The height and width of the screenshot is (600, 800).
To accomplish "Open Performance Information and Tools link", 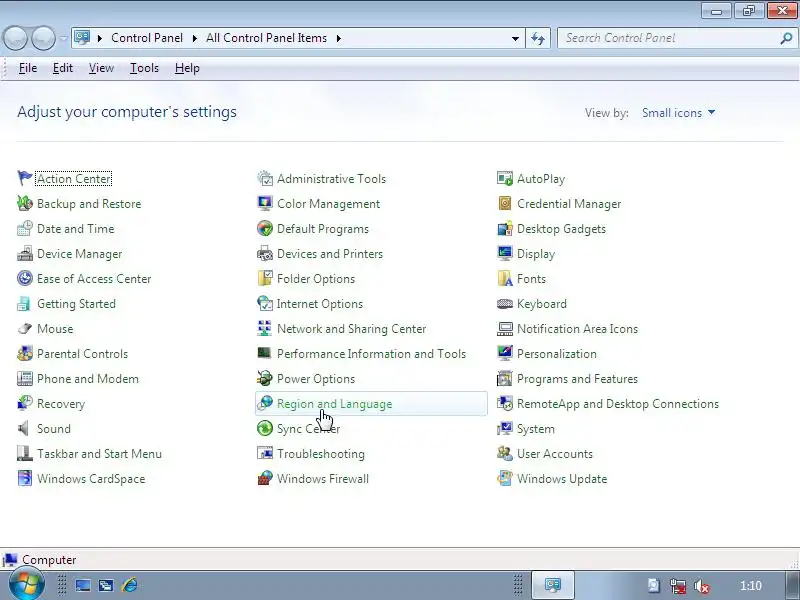I will pyautogui.click(x=371, y=354).
